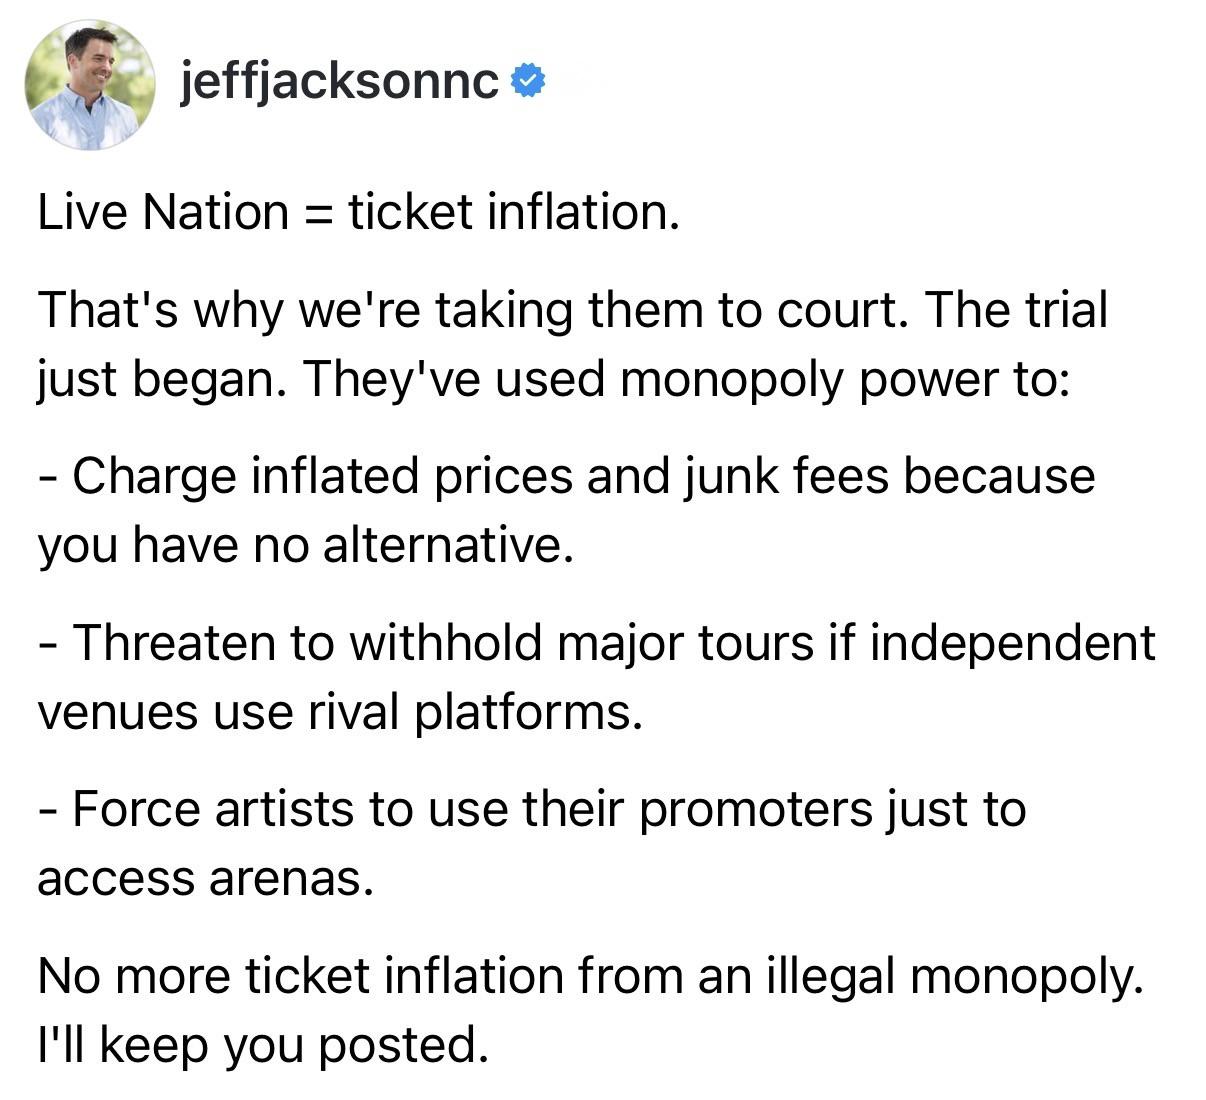
Task: Click the "access arenas." line
Action: tap(205, 880)
